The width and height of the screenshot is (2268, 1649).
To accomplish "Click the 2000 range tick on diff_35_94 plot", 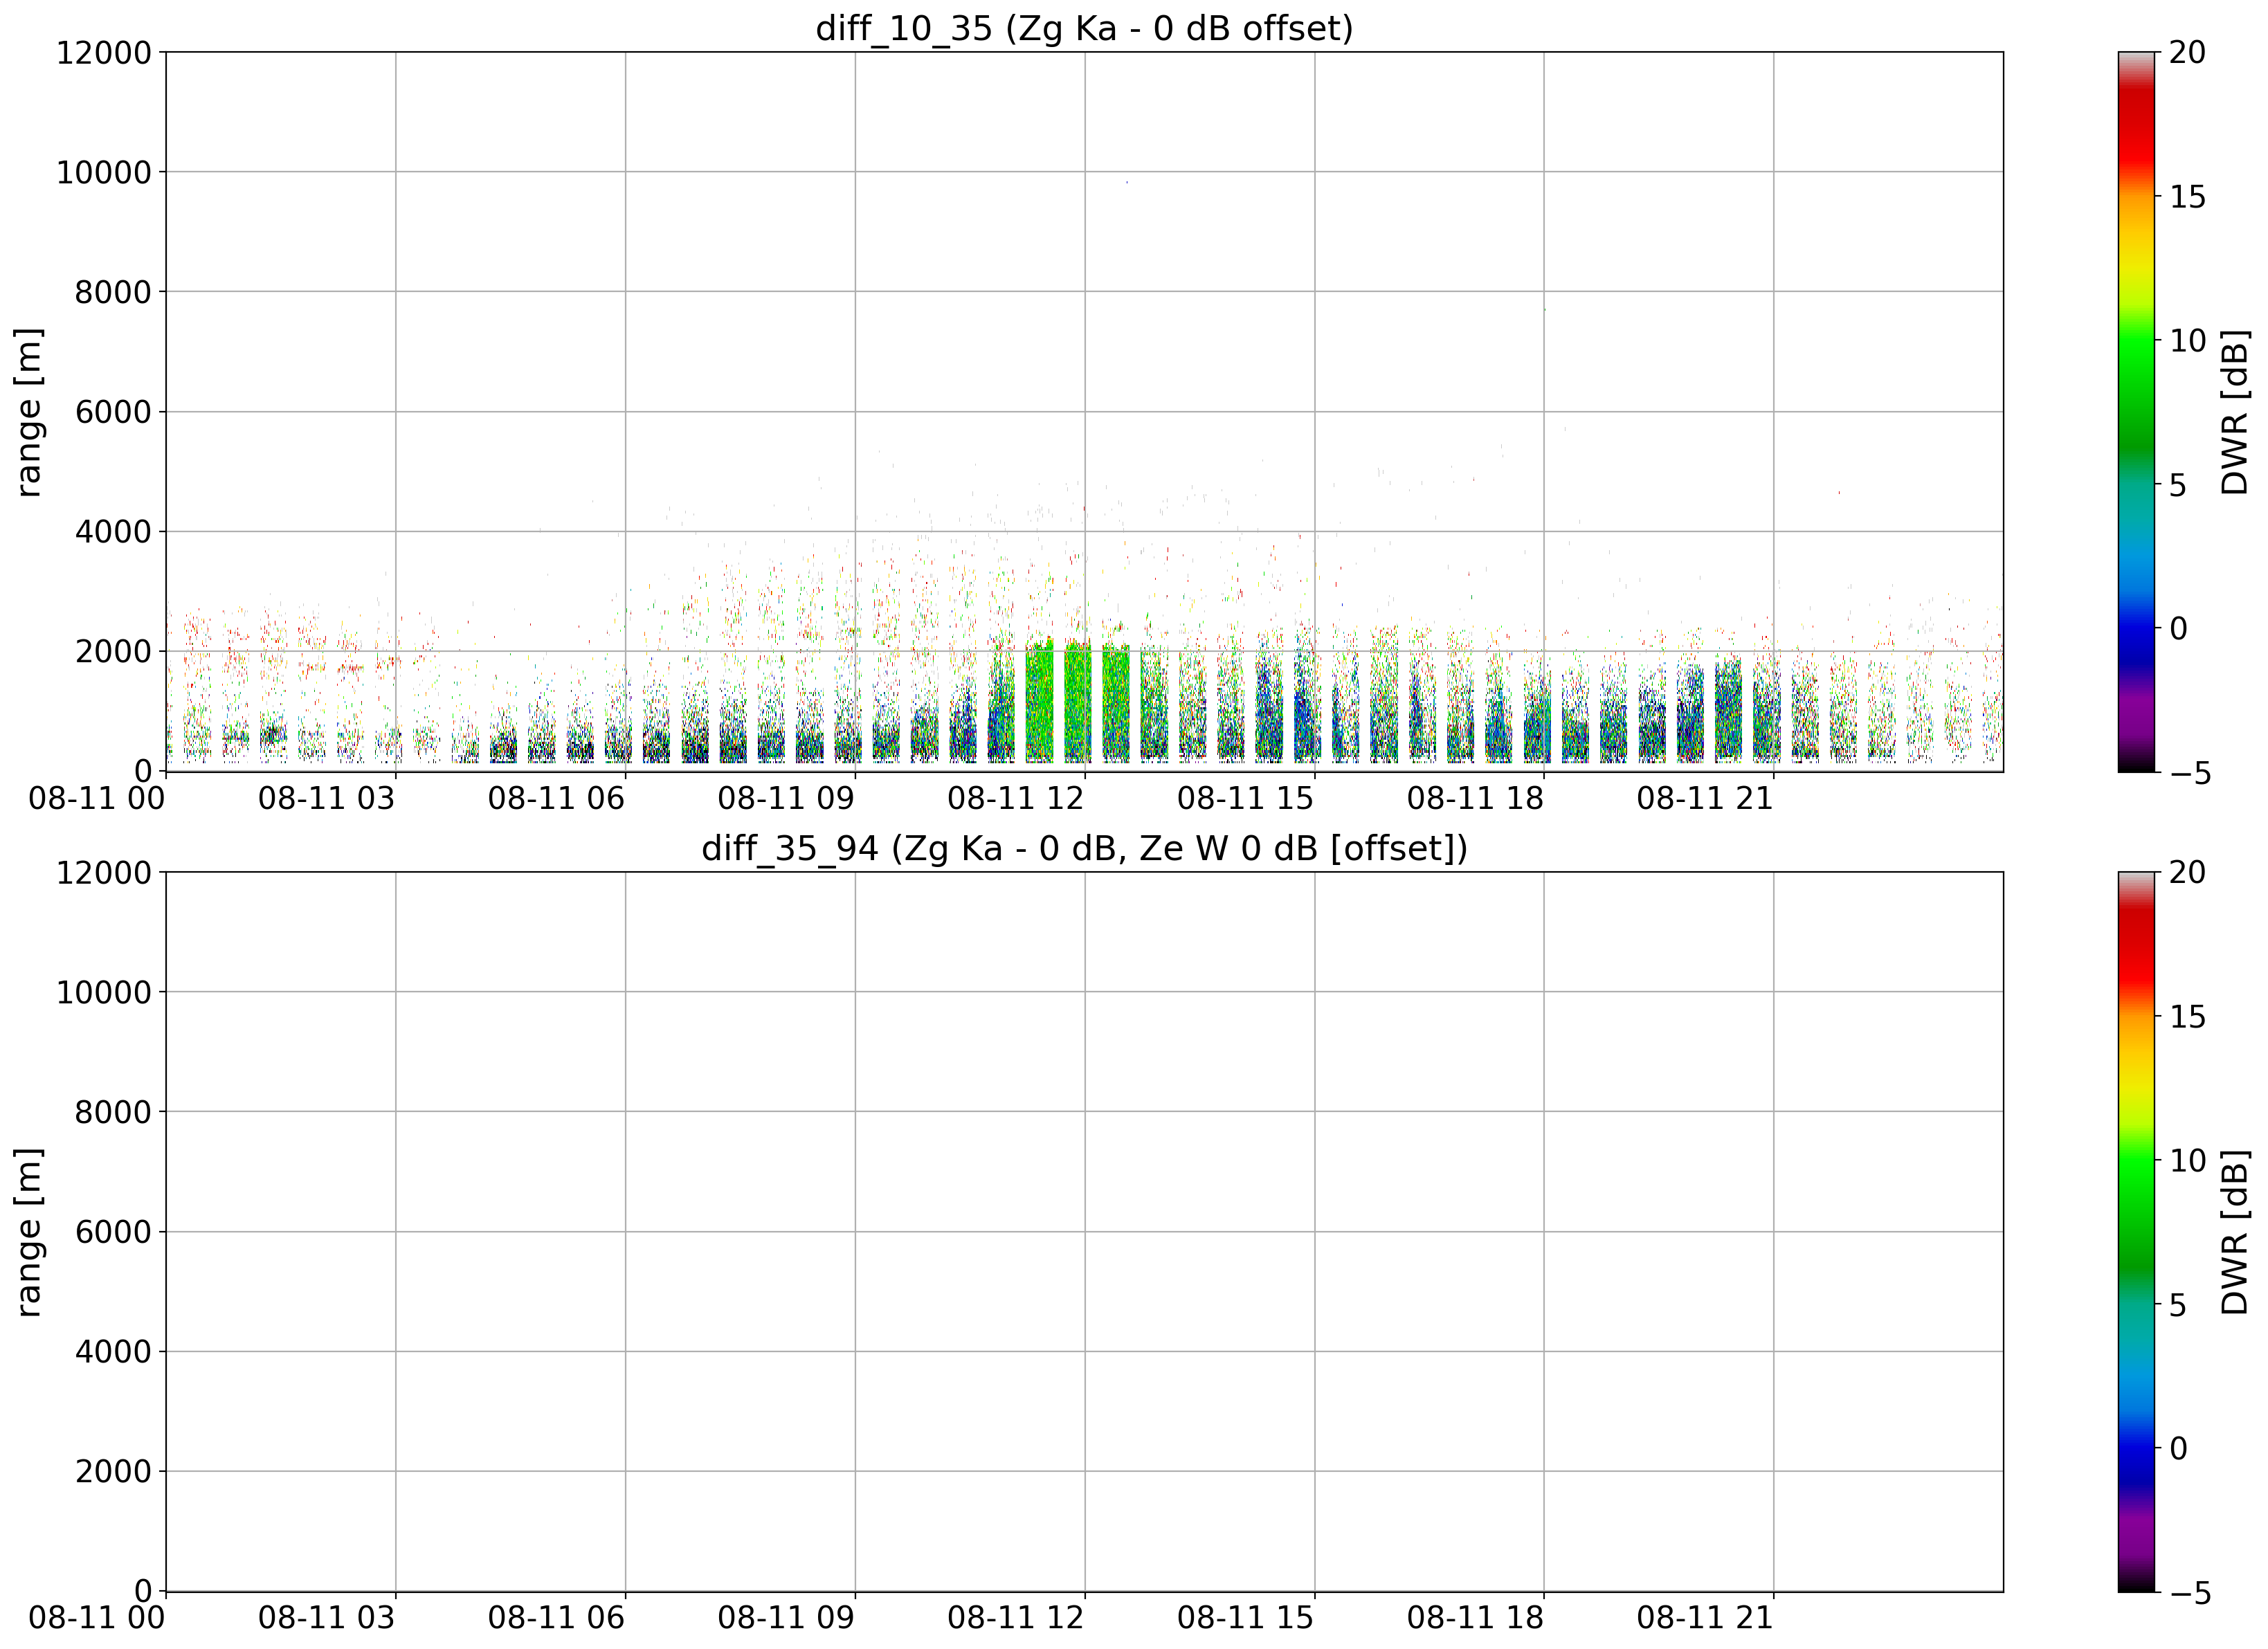I will (x=113, y=1471).
